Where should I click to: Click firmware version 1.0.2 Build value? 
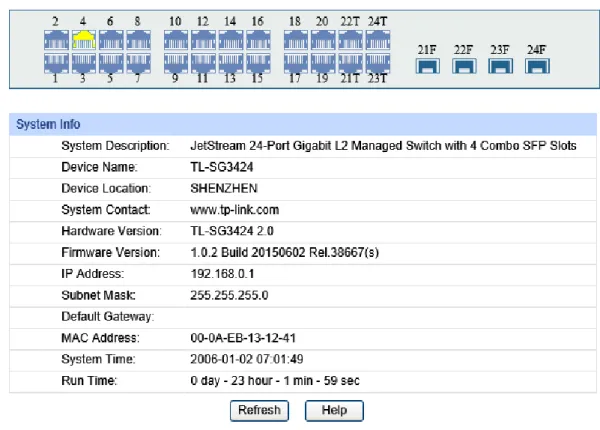click(284, 252)
